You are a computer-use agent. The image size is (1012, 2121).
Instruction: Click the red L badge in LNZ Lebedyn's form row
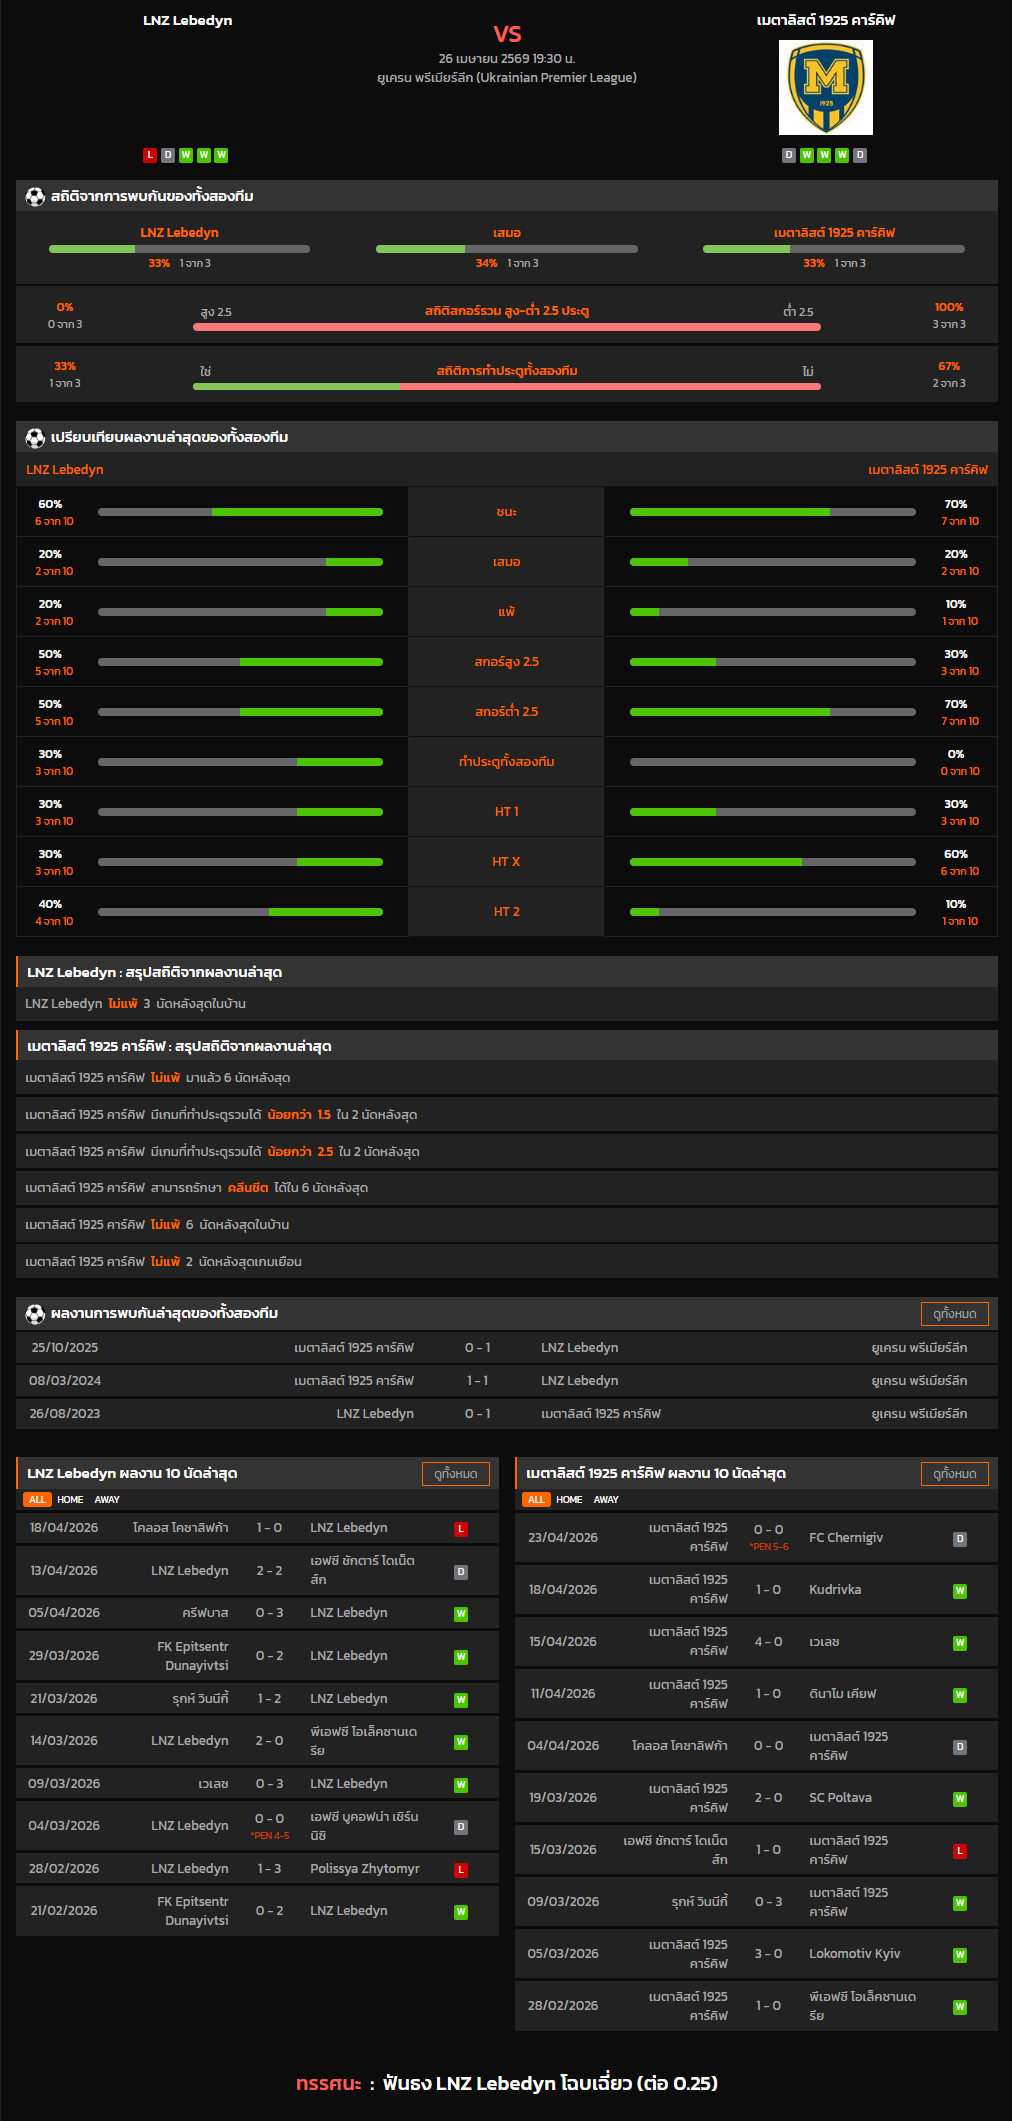coord(150,155)
